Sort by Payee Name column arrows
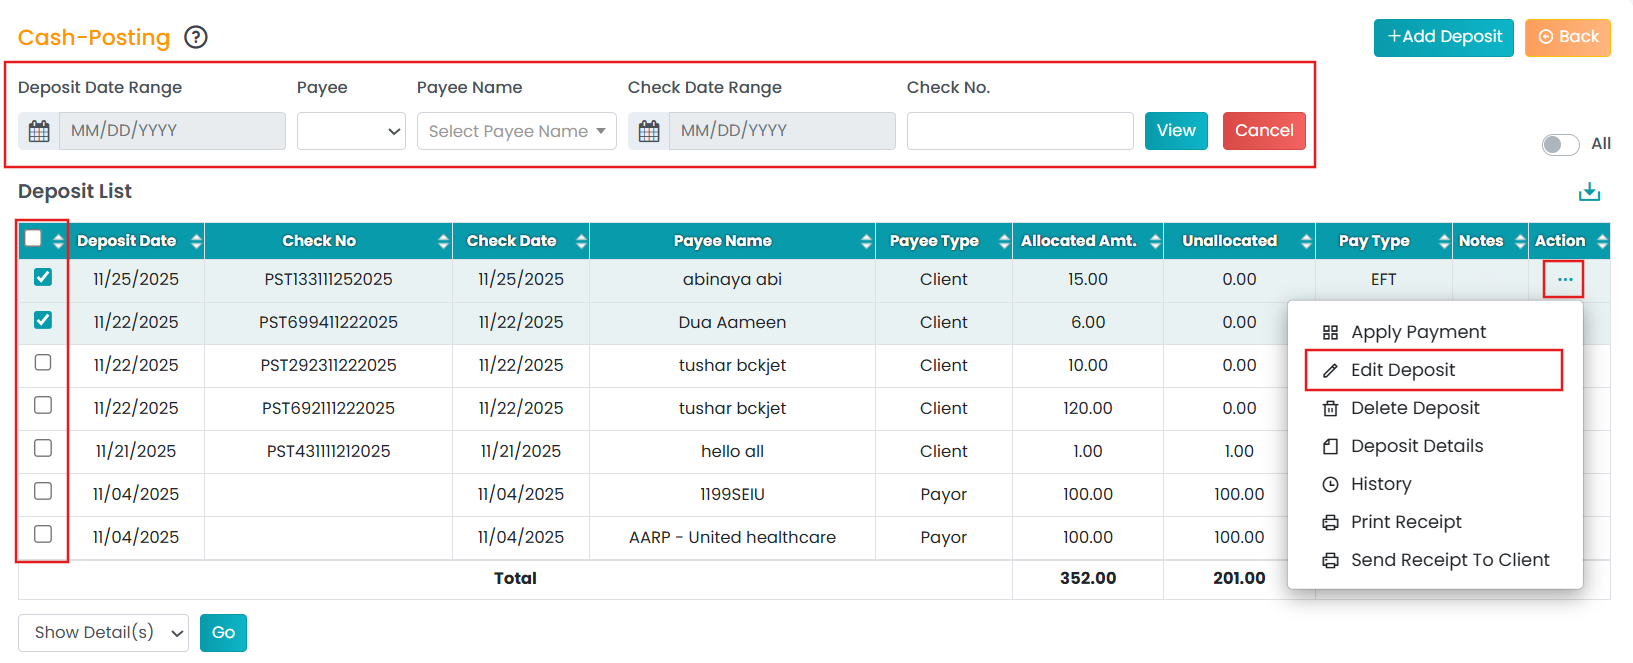The height and width of the screenshot is (663, 1633). (866, 241)
